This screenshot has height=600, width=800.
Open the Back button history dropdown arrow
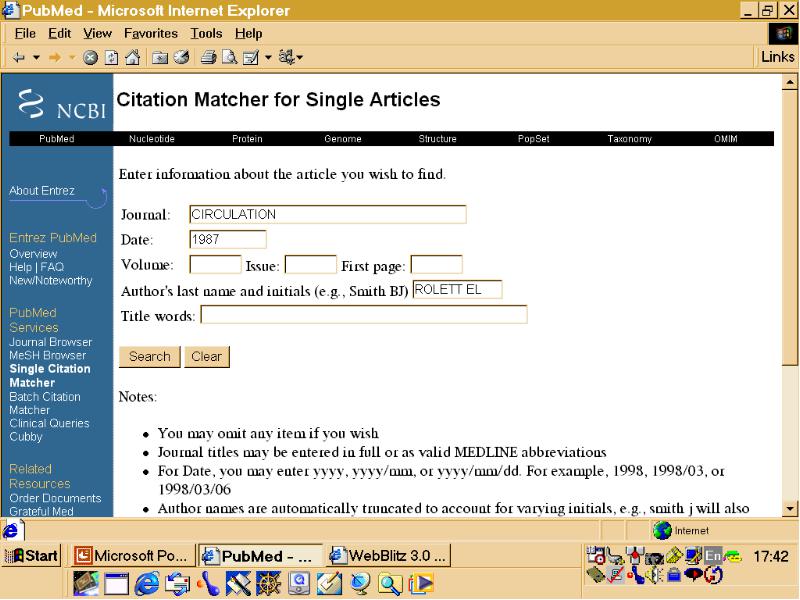[x=36, y=58]
